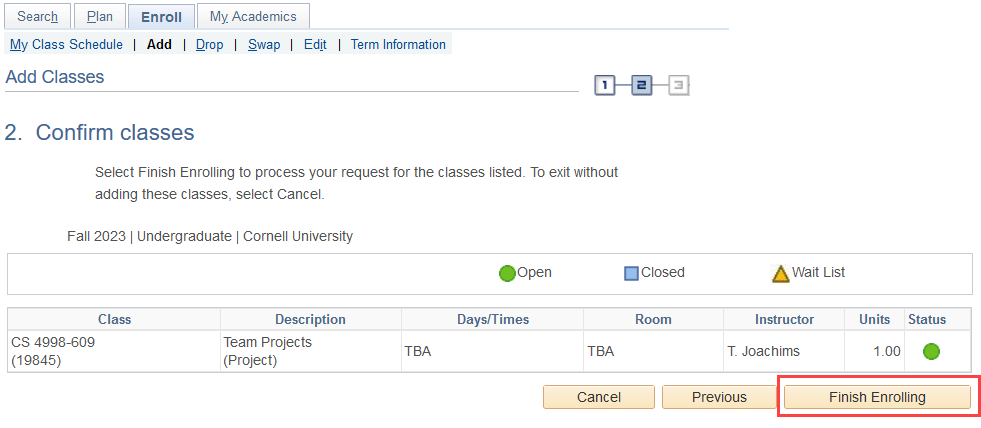Click the Finish Enrolling button
981x428 pixels.
tap(877, 397)
